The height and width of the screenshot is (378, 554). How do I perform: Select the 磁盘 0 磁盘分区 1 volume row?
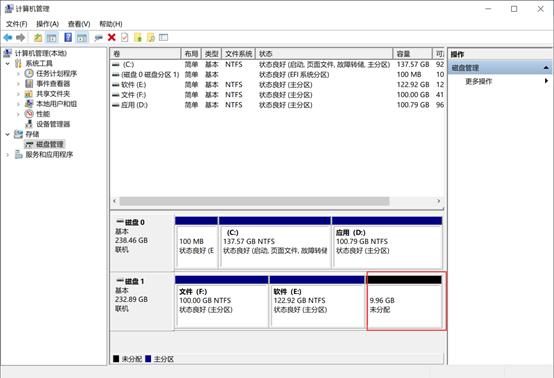277,75
